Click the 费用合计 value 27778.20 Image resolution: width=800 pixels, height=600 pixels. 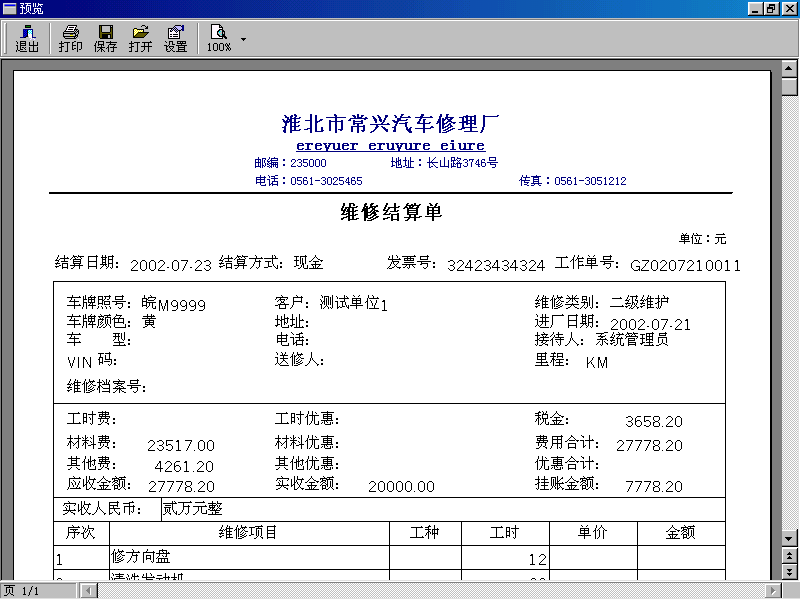coord(649,445)
